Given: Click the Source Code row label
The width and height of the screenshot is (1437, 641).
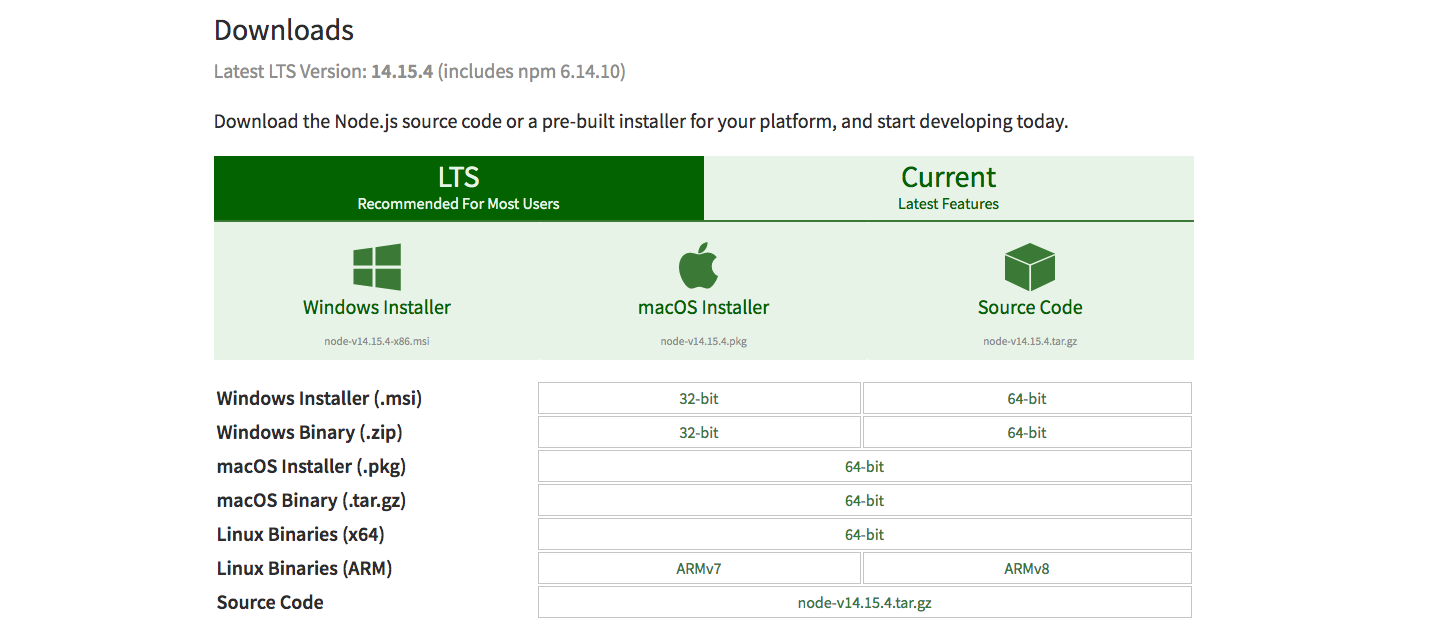Looking at the screenshot, I should tap(270, 602).
